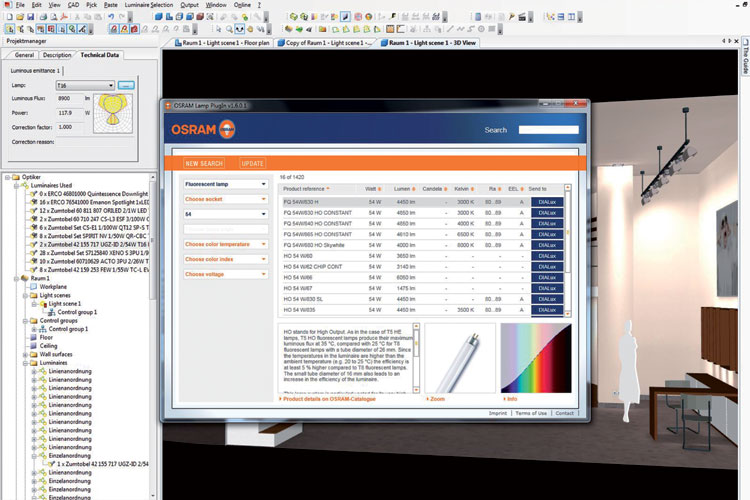Click the clapperboard video icon
Screen dimensions: 750x500
tap(522, 17)
